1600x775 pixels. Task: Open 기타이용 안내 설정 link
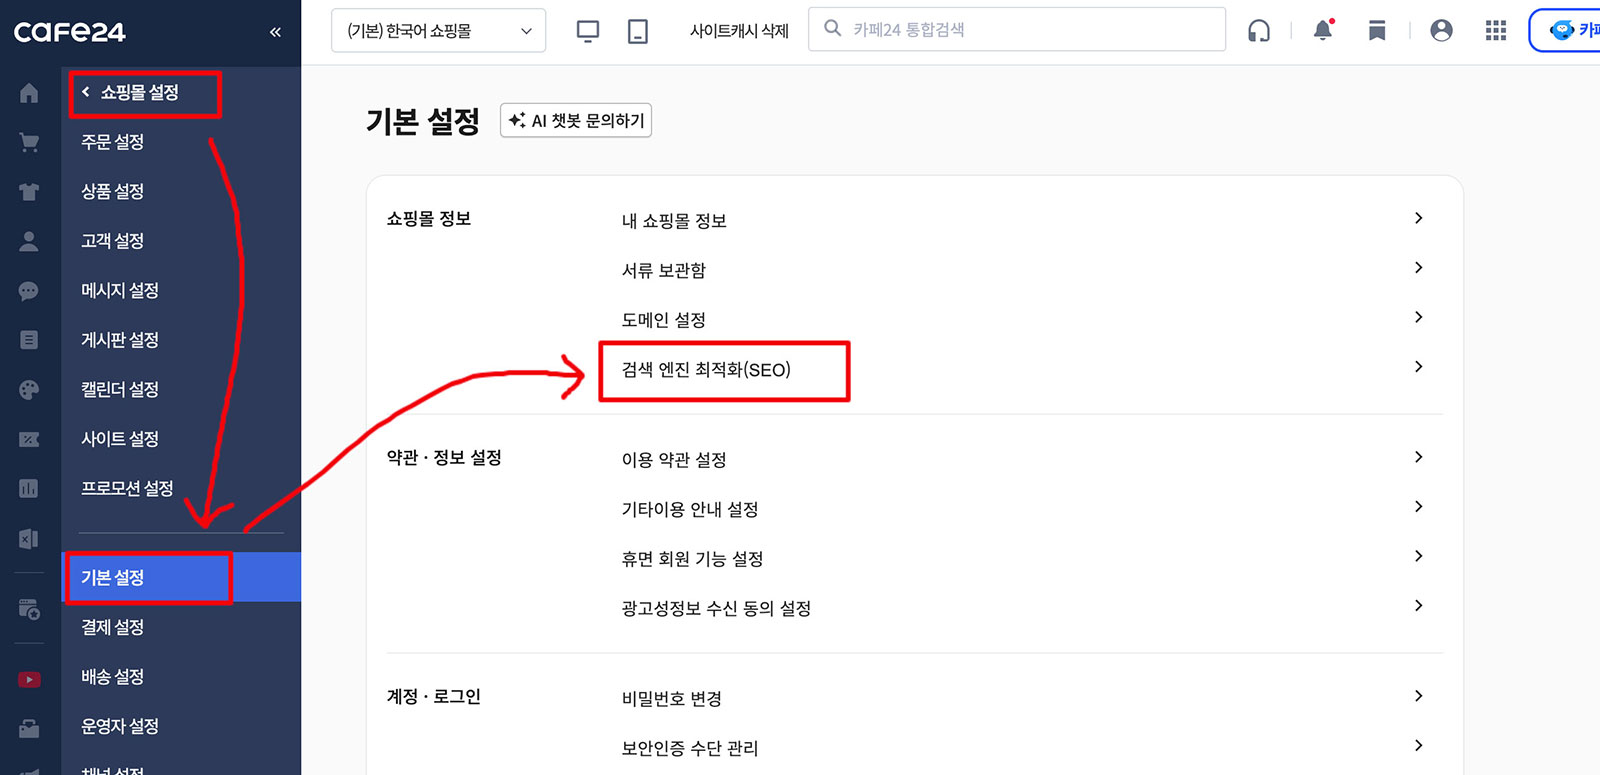690,509
